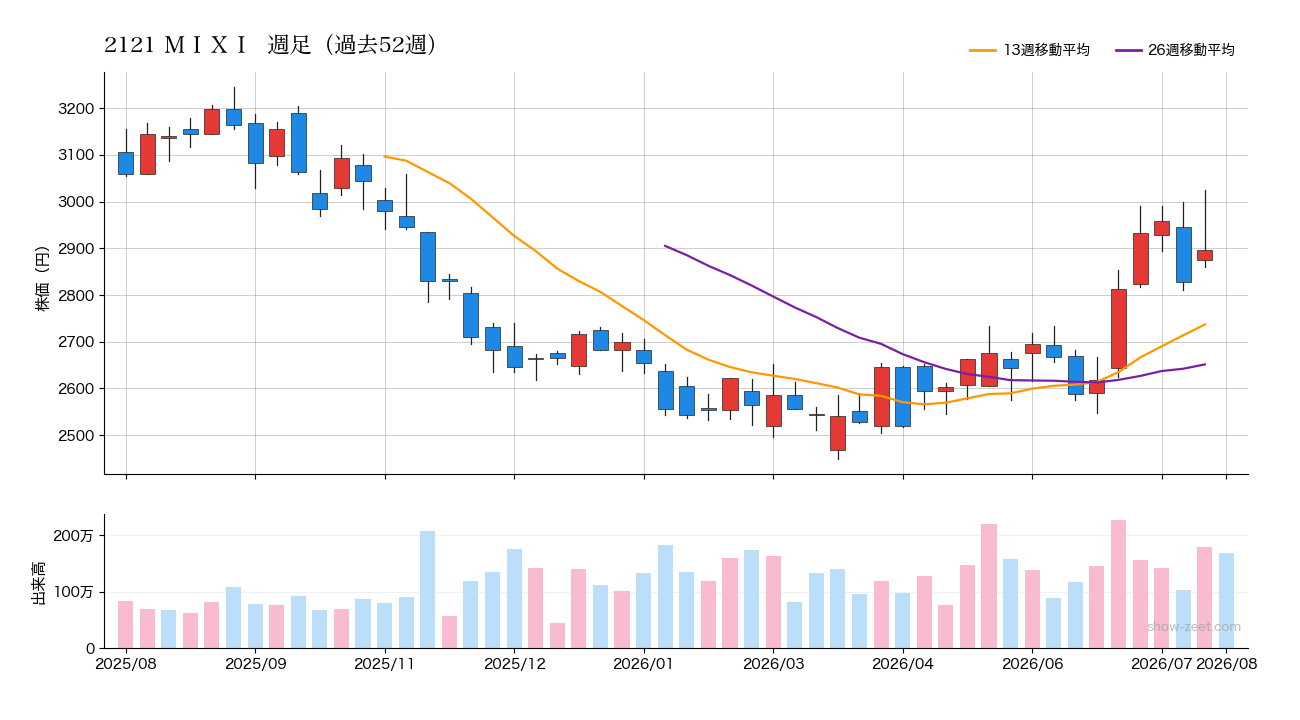1300x720 pixels.
Task: Click the 2025/11 date label
Action: [385, 664]
